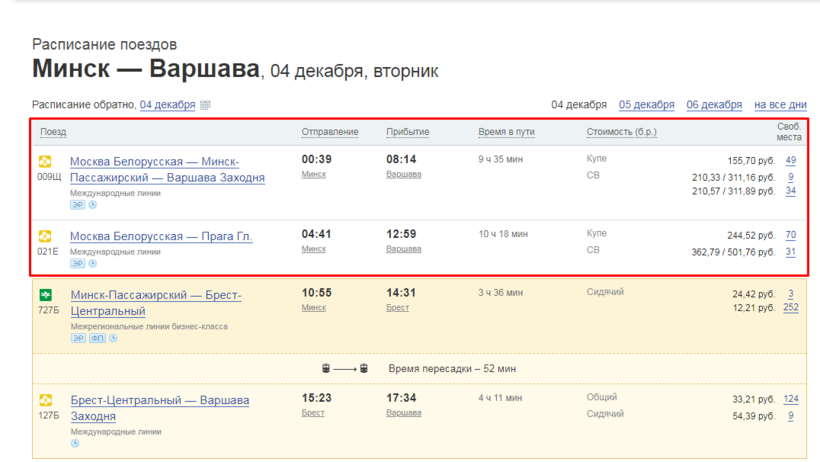Click clock icon under train 009Щ

[x=93, y=205]
